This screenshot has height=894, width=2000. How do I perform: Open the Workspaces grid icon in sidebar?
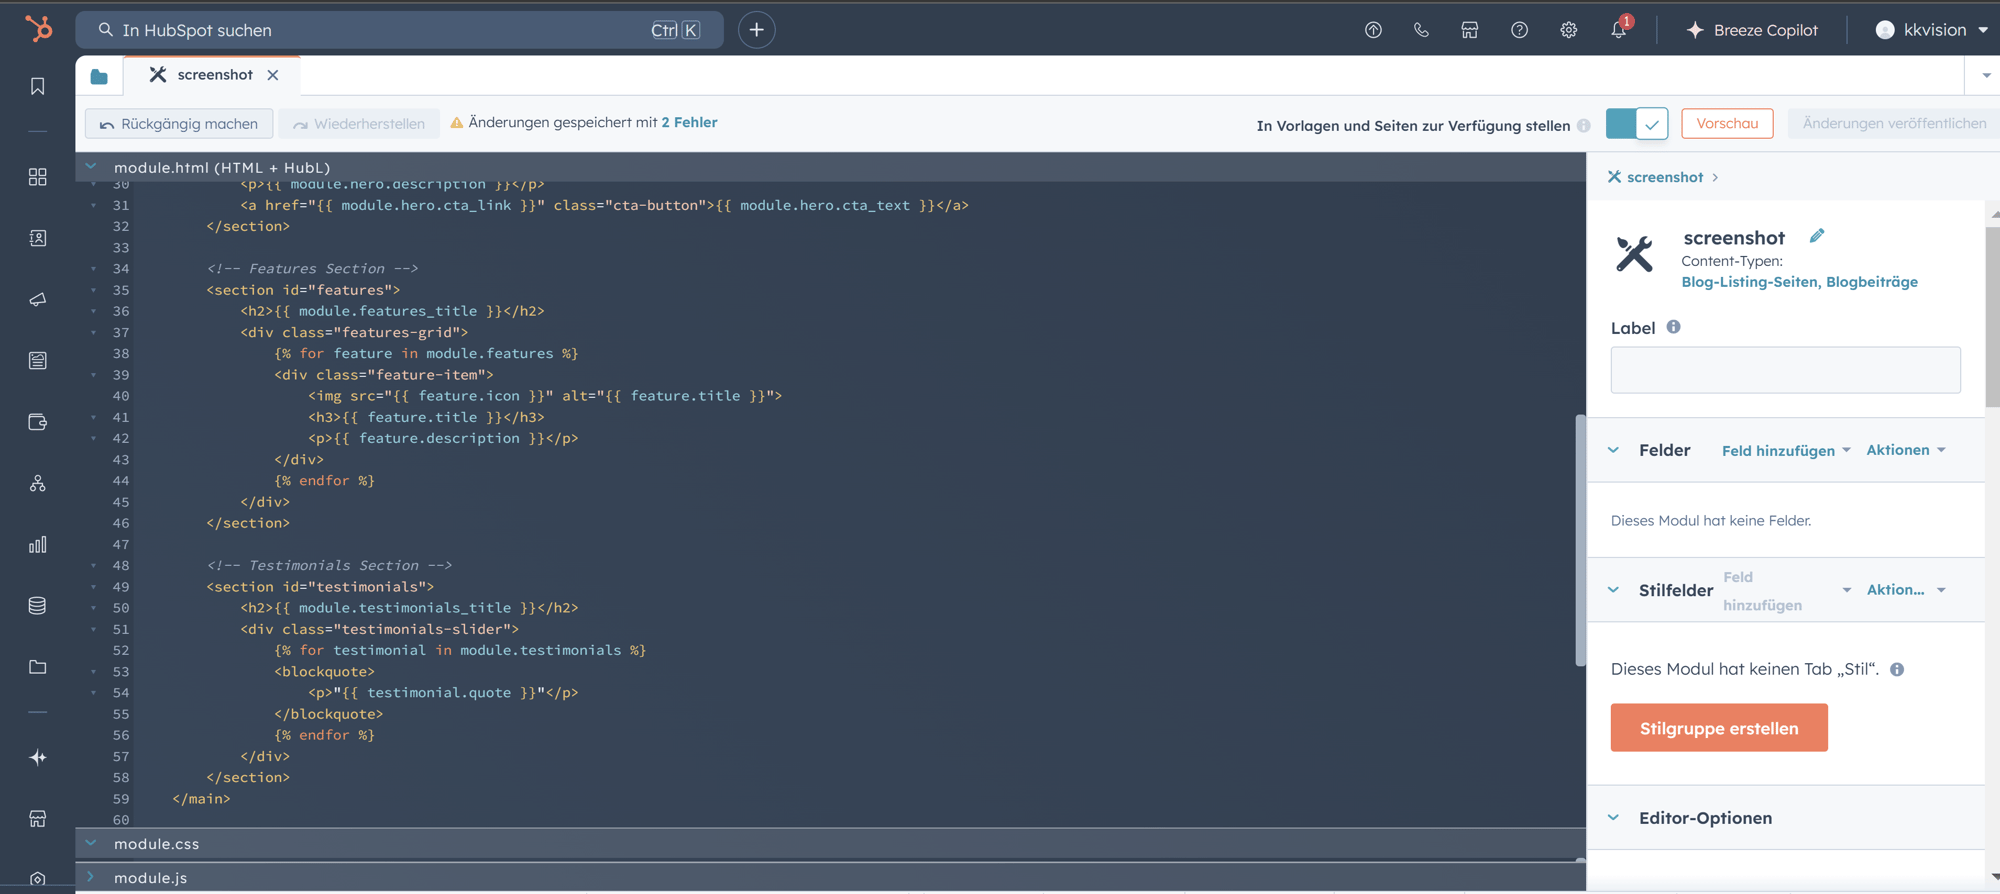(x=38, y=177)
